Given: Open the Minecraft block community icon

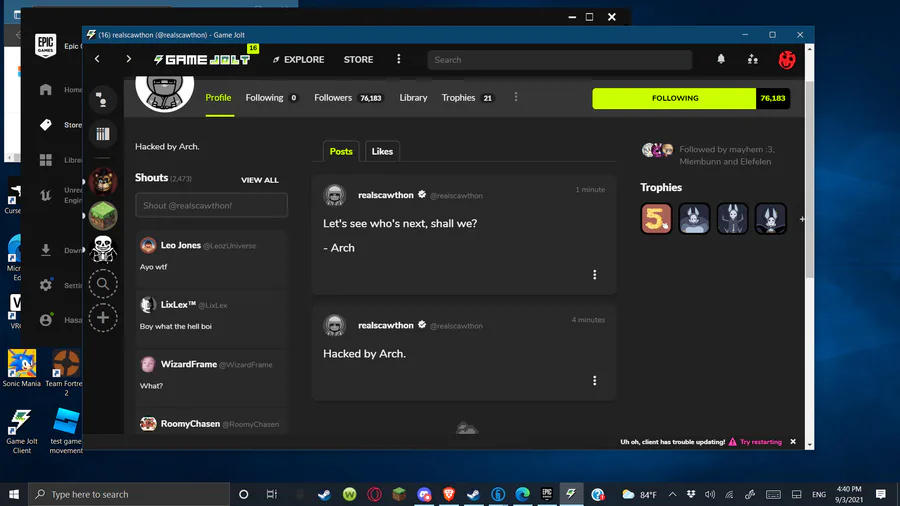Looking at the screenshot, I should coord(103,216).
